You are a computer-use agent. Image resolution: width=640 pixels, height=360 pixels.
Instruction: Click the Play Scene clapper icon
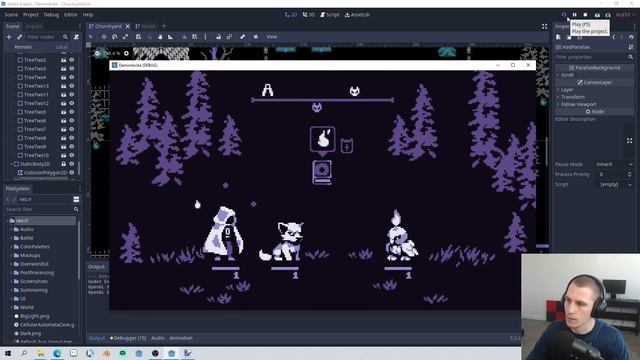[597, 15]
